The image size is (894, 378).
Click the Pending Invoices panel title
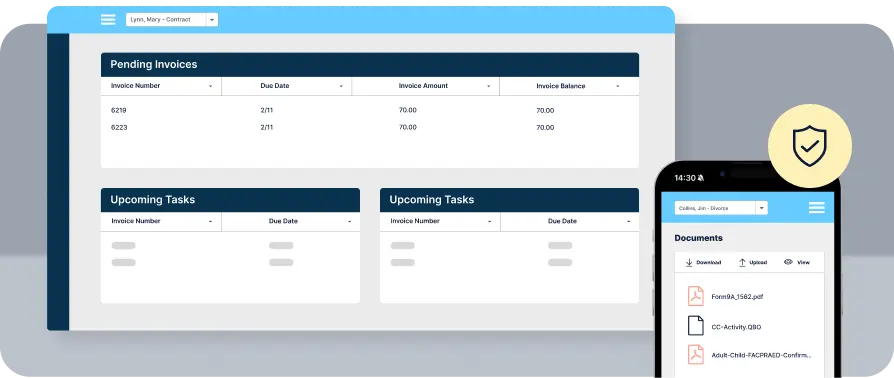pos(154,64)
